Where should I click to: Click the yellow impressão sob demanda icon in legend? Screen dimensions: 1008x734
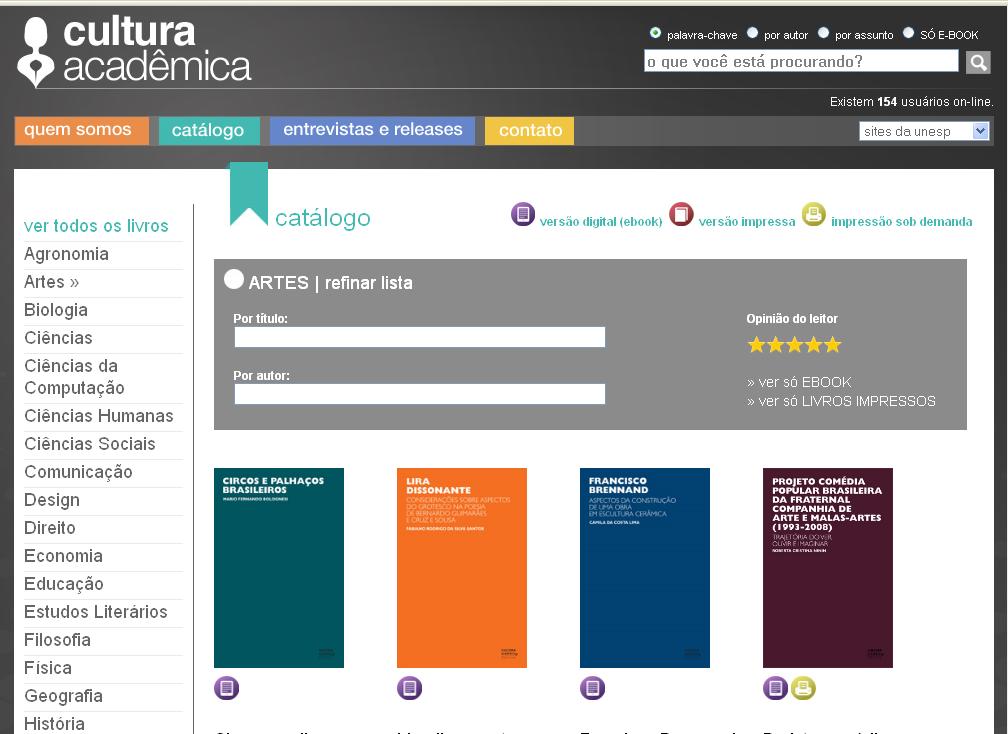(813, 214)
